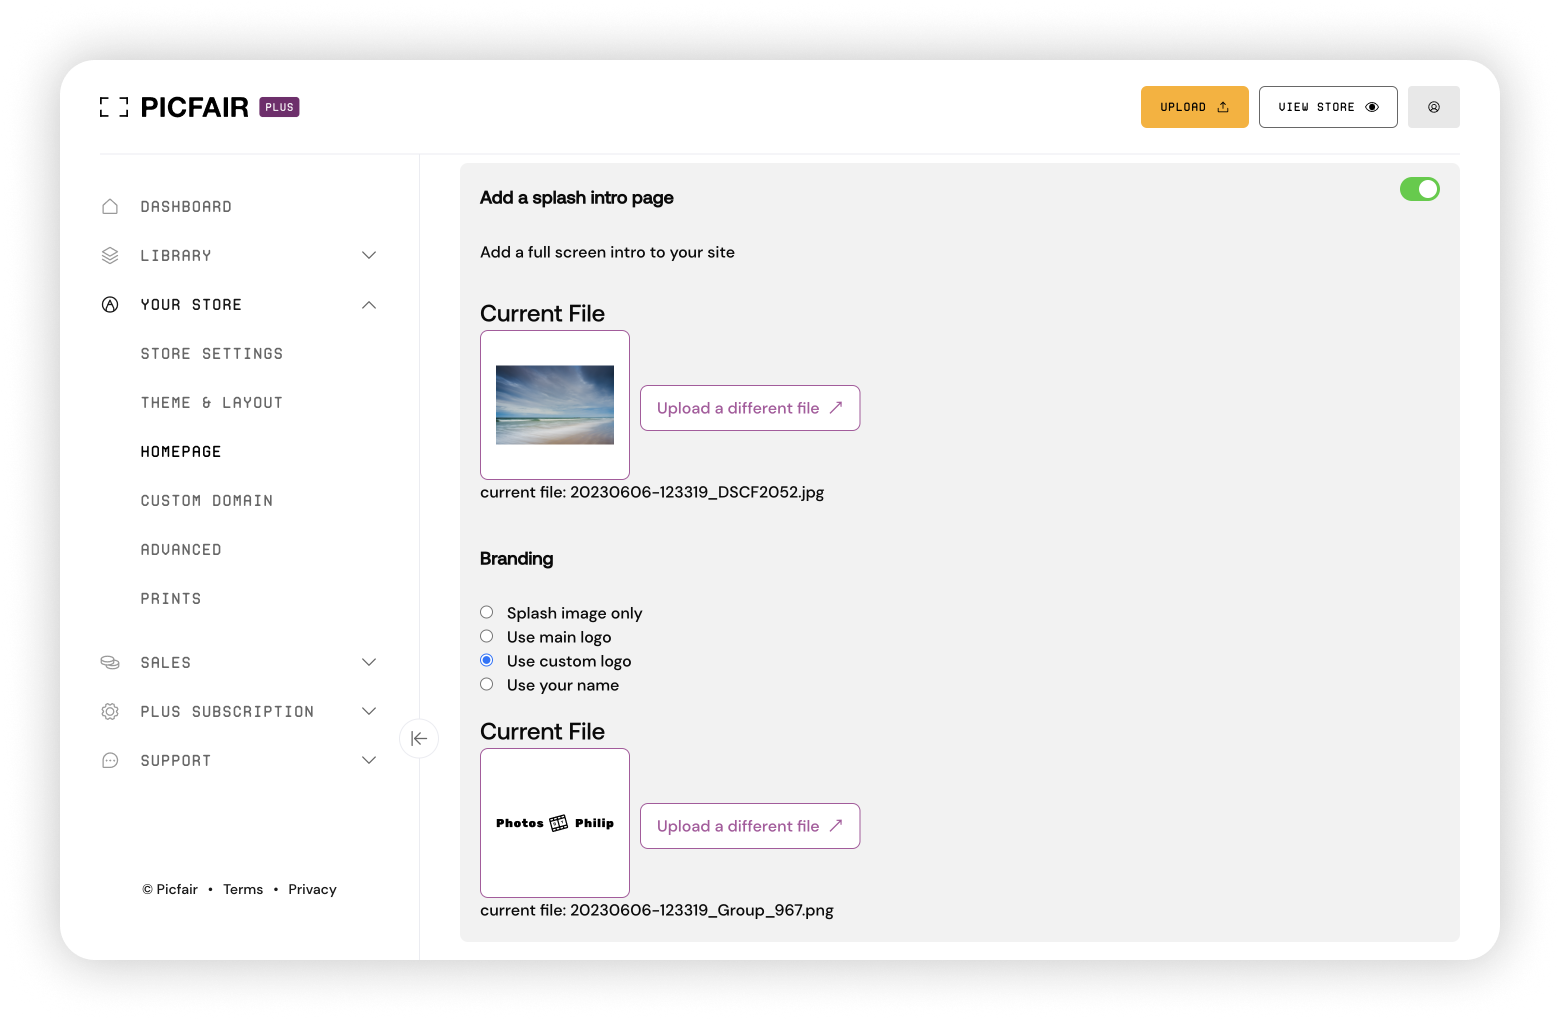Image resolution: width=1560 pixels, height=1020 pixels.
Task: Click the Support chat bubble icon
Action: 110,761
